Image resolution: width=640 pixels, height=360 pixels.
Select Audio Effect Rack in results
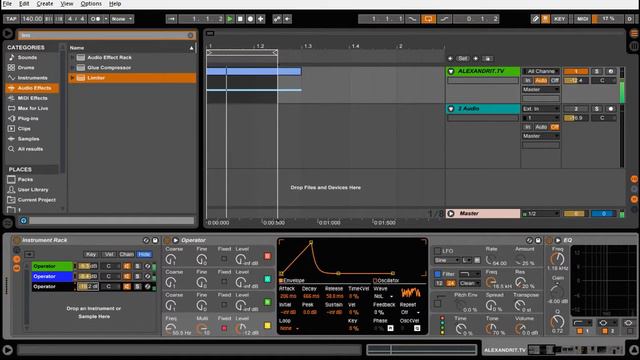pos(109,58)
